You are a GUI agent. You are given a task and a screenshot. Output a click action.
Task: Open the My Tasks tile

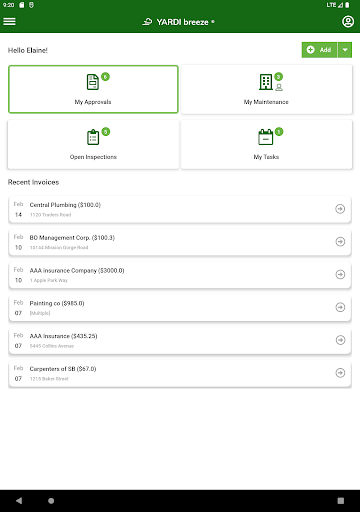pyautogui.click(x=266, y=144)
